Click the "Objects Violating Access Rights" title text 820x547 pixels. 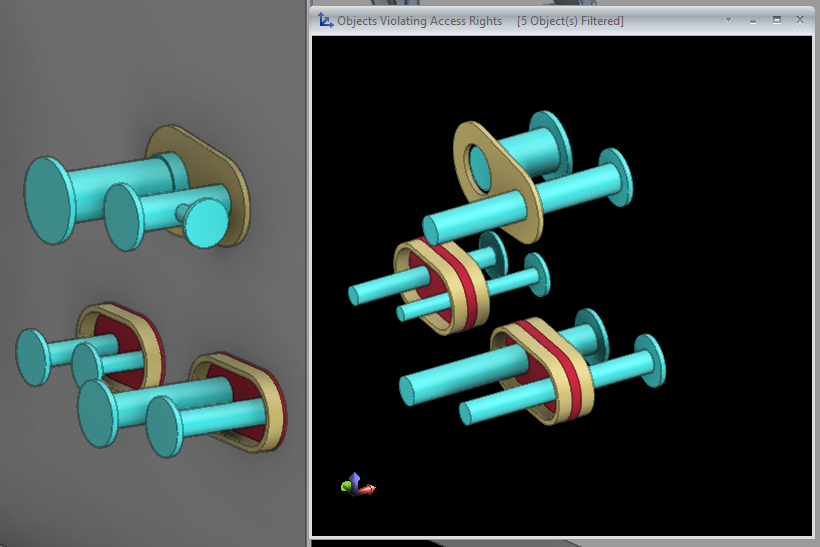pyautogui.click(x=419, y=21)
